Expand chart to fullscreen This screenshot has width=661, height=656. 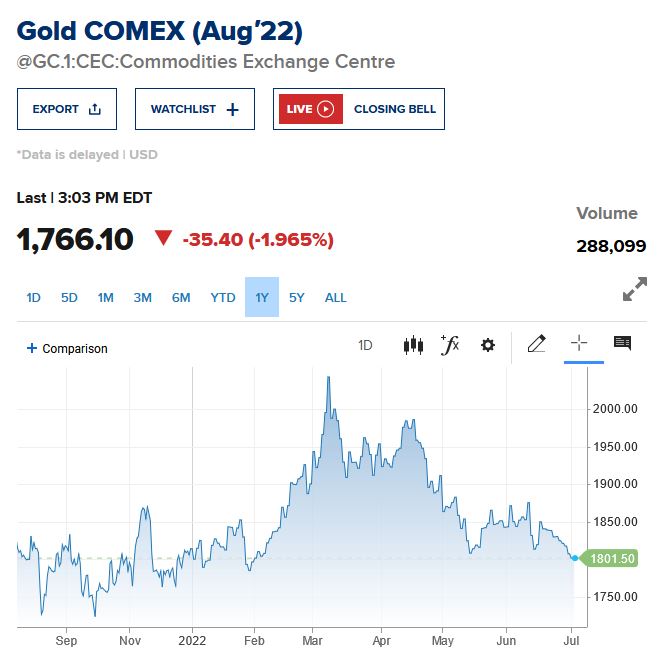point(634,290)
